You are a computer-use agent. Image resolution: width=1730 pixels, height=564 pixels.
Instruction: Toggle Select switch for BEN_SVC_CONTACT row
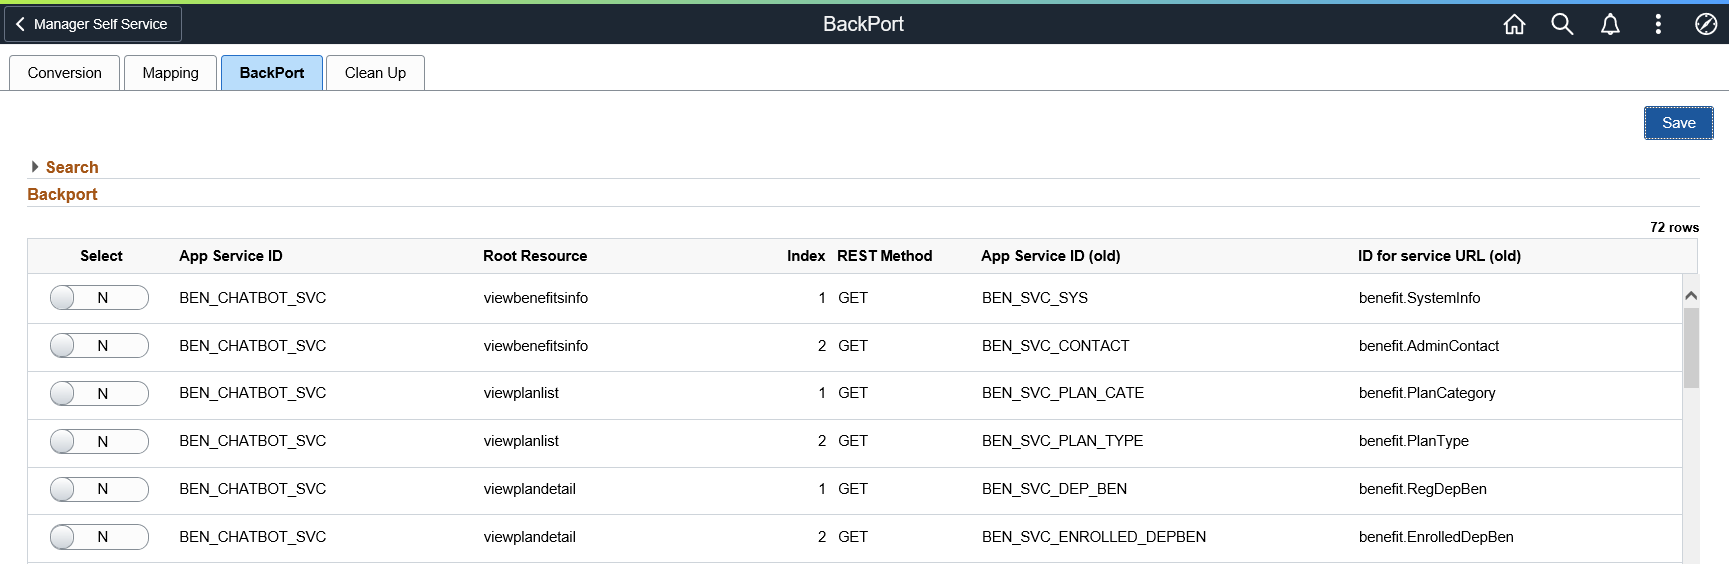[99, 346]
